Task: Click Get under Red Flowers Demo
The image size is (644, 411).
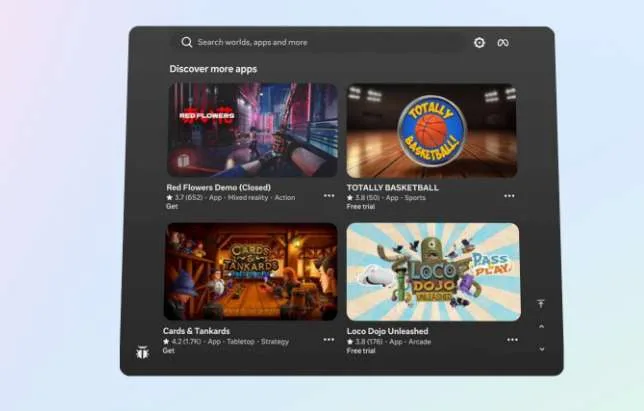Action: 172,206
